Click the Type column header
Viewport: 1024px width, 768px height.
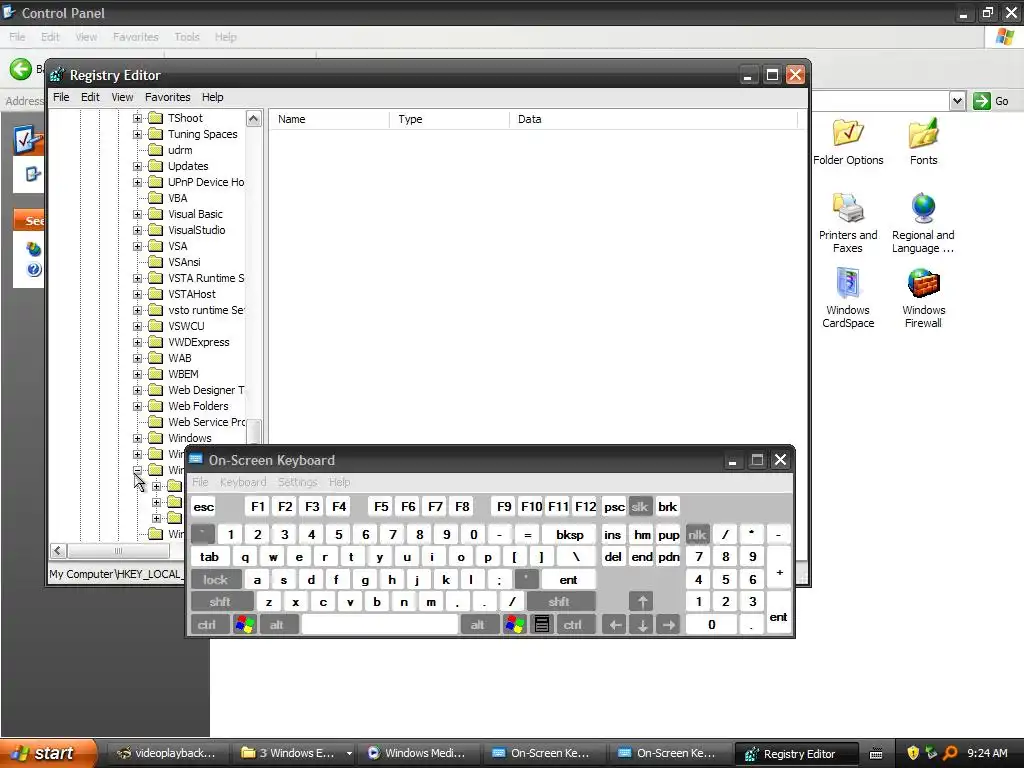click(449, 120)
